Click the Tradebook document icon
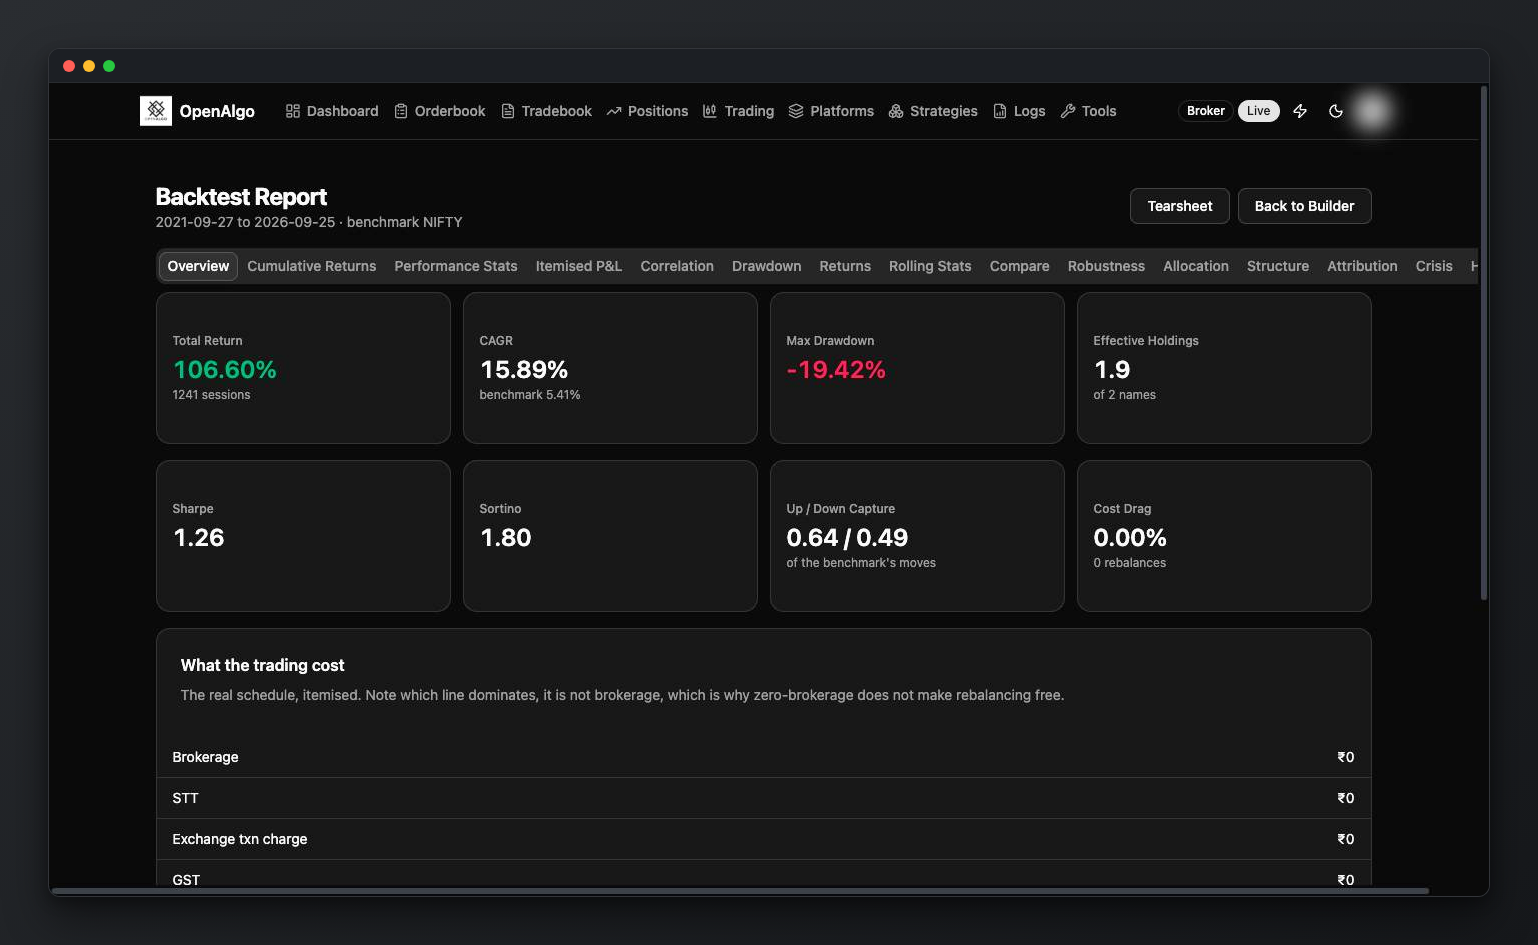Screen dimensions: 1538x945 click(508, 111)
